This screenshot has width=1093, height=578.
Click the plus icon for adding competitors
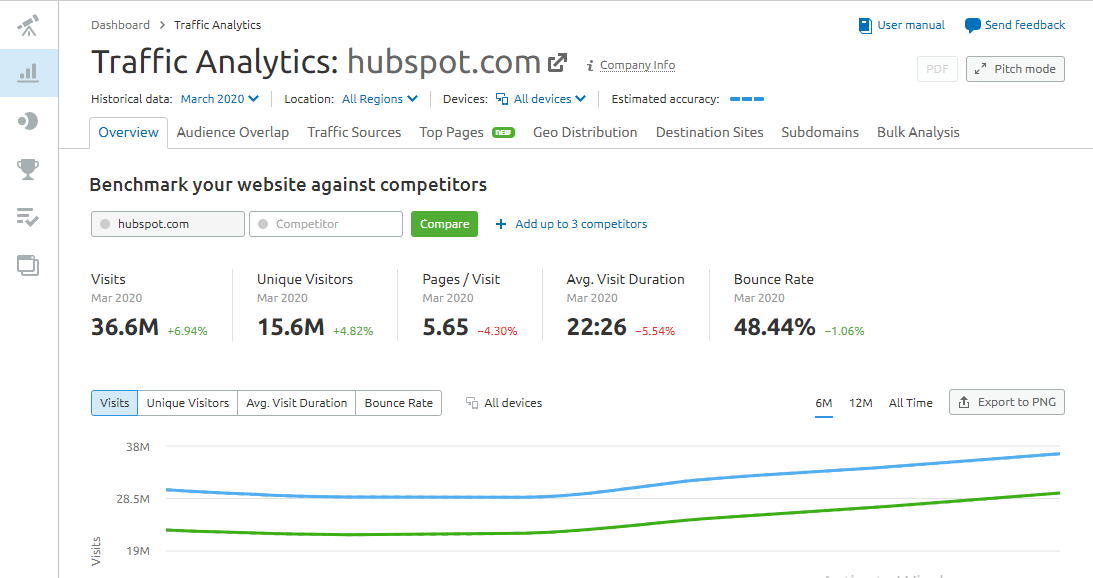tap(500, 224)
